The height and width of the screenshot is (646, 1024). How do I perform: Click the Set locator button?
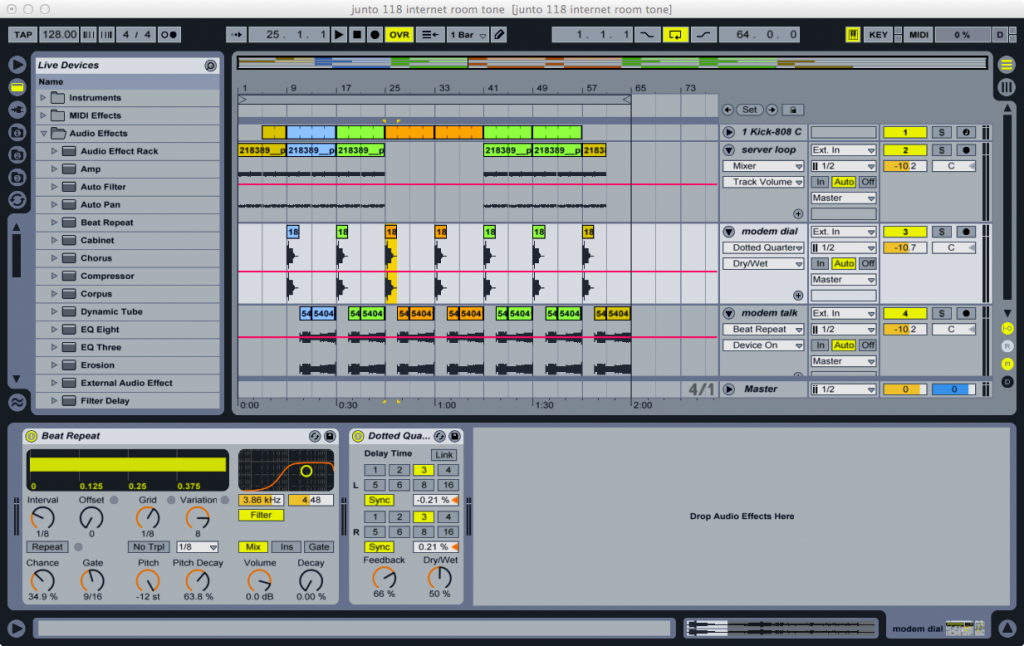[750, 110]
